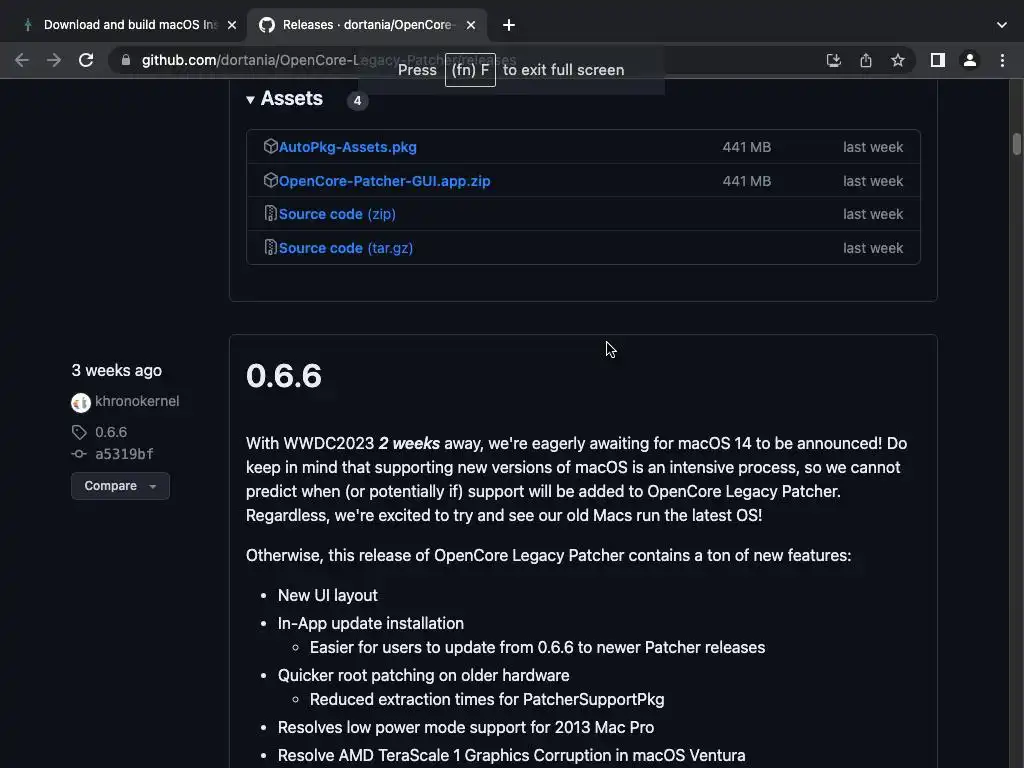This screenshot has height=768, width=1024.
Task: Click the 'In-App update installation' bullet
Action: 370,624
